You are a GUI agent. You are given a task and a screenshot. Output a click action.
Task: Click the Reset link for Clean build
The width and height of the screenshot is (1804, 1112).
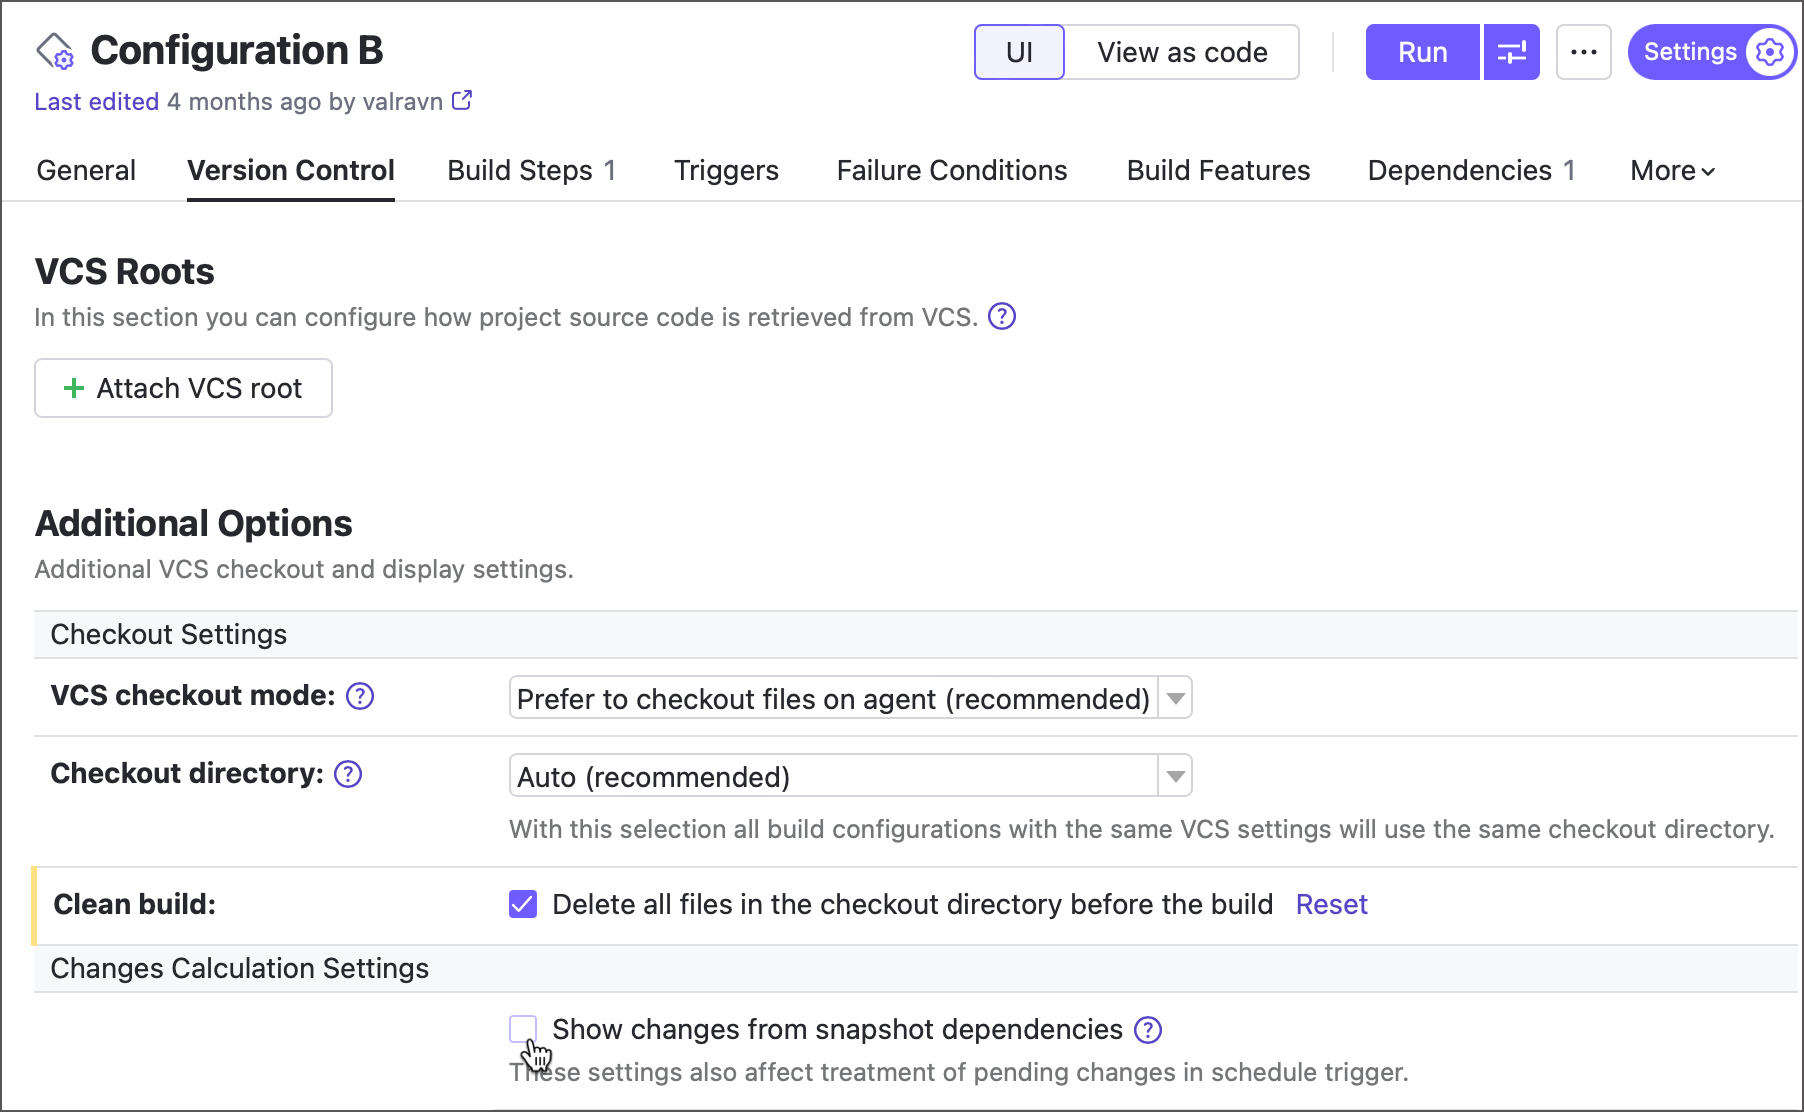point(1331,904)
